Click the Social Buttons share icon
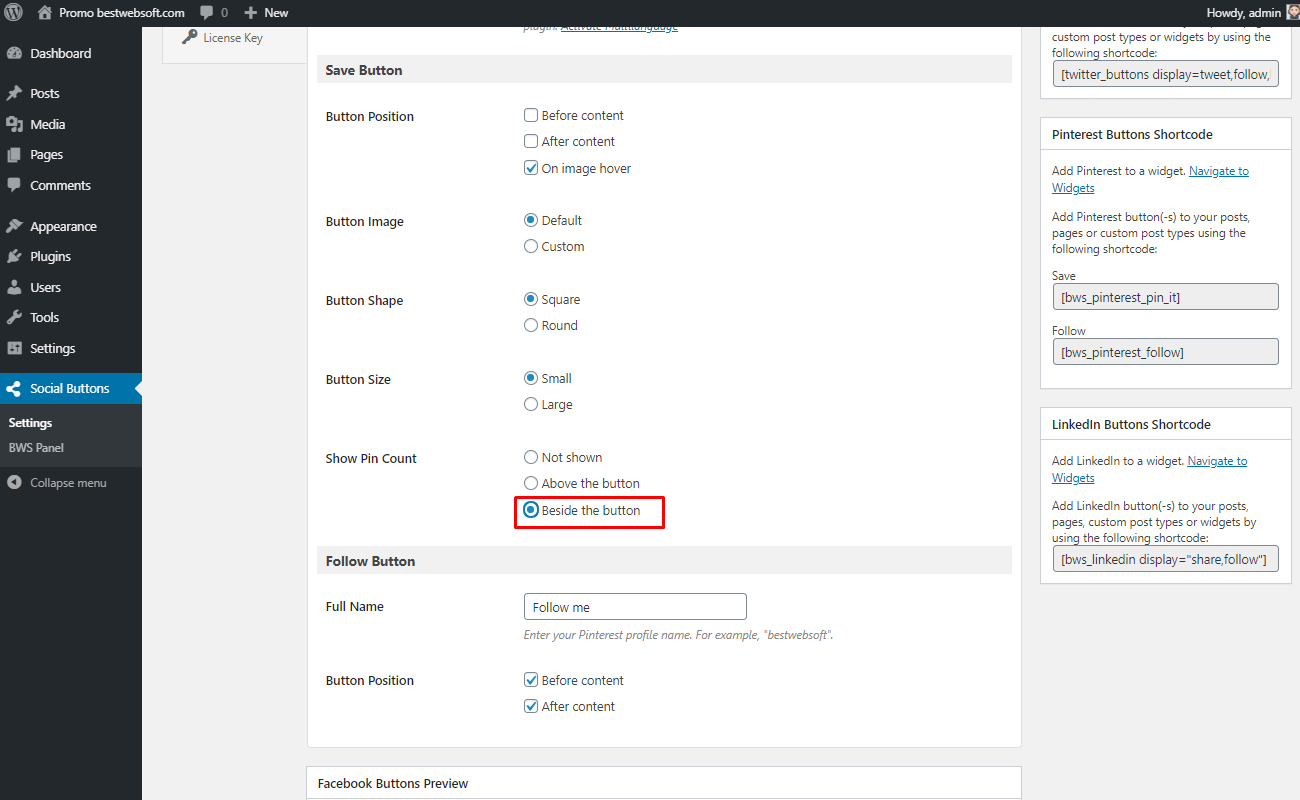 (x=14, y=388)
